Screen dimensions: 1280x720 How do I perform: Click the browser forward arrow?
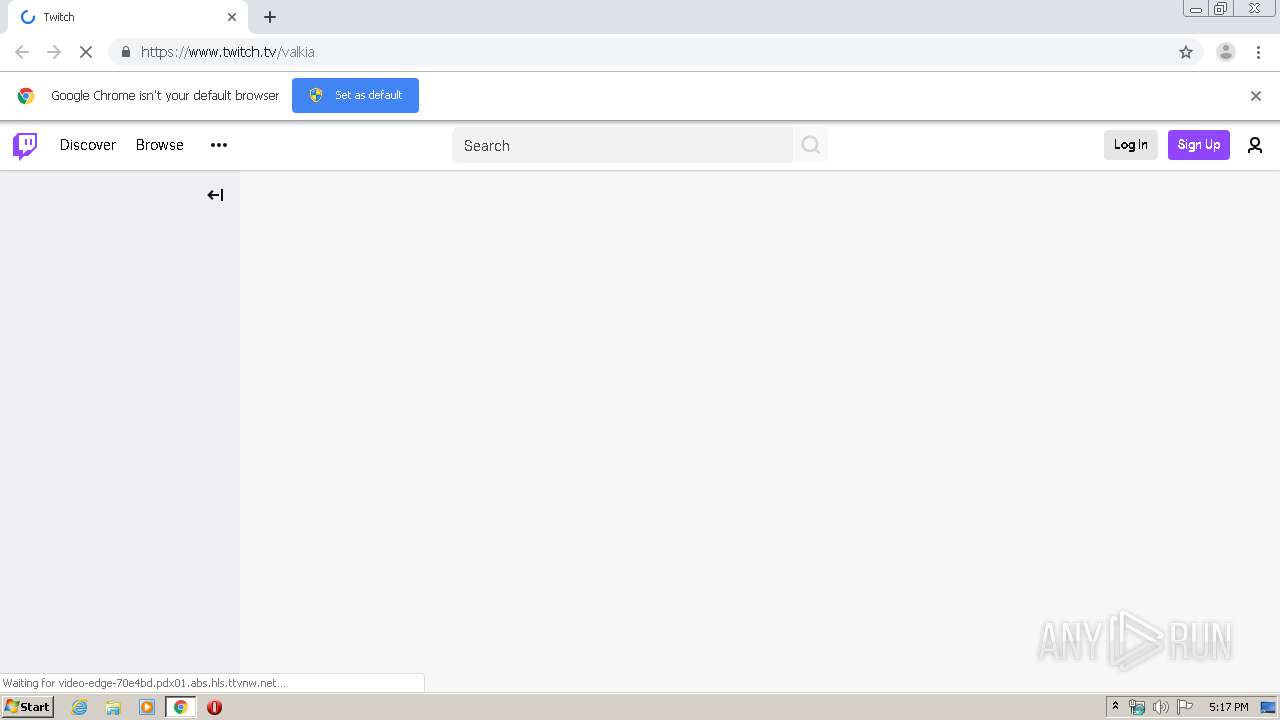54,52
